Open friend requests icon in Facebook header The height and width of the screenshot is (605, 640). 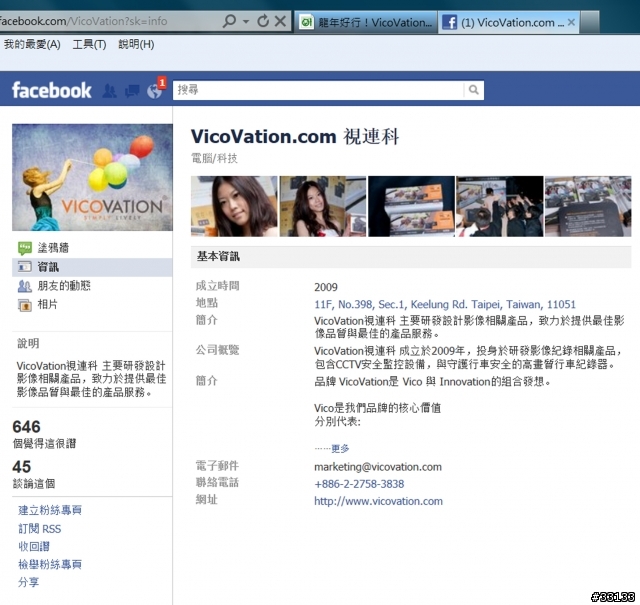click(109, 91)
